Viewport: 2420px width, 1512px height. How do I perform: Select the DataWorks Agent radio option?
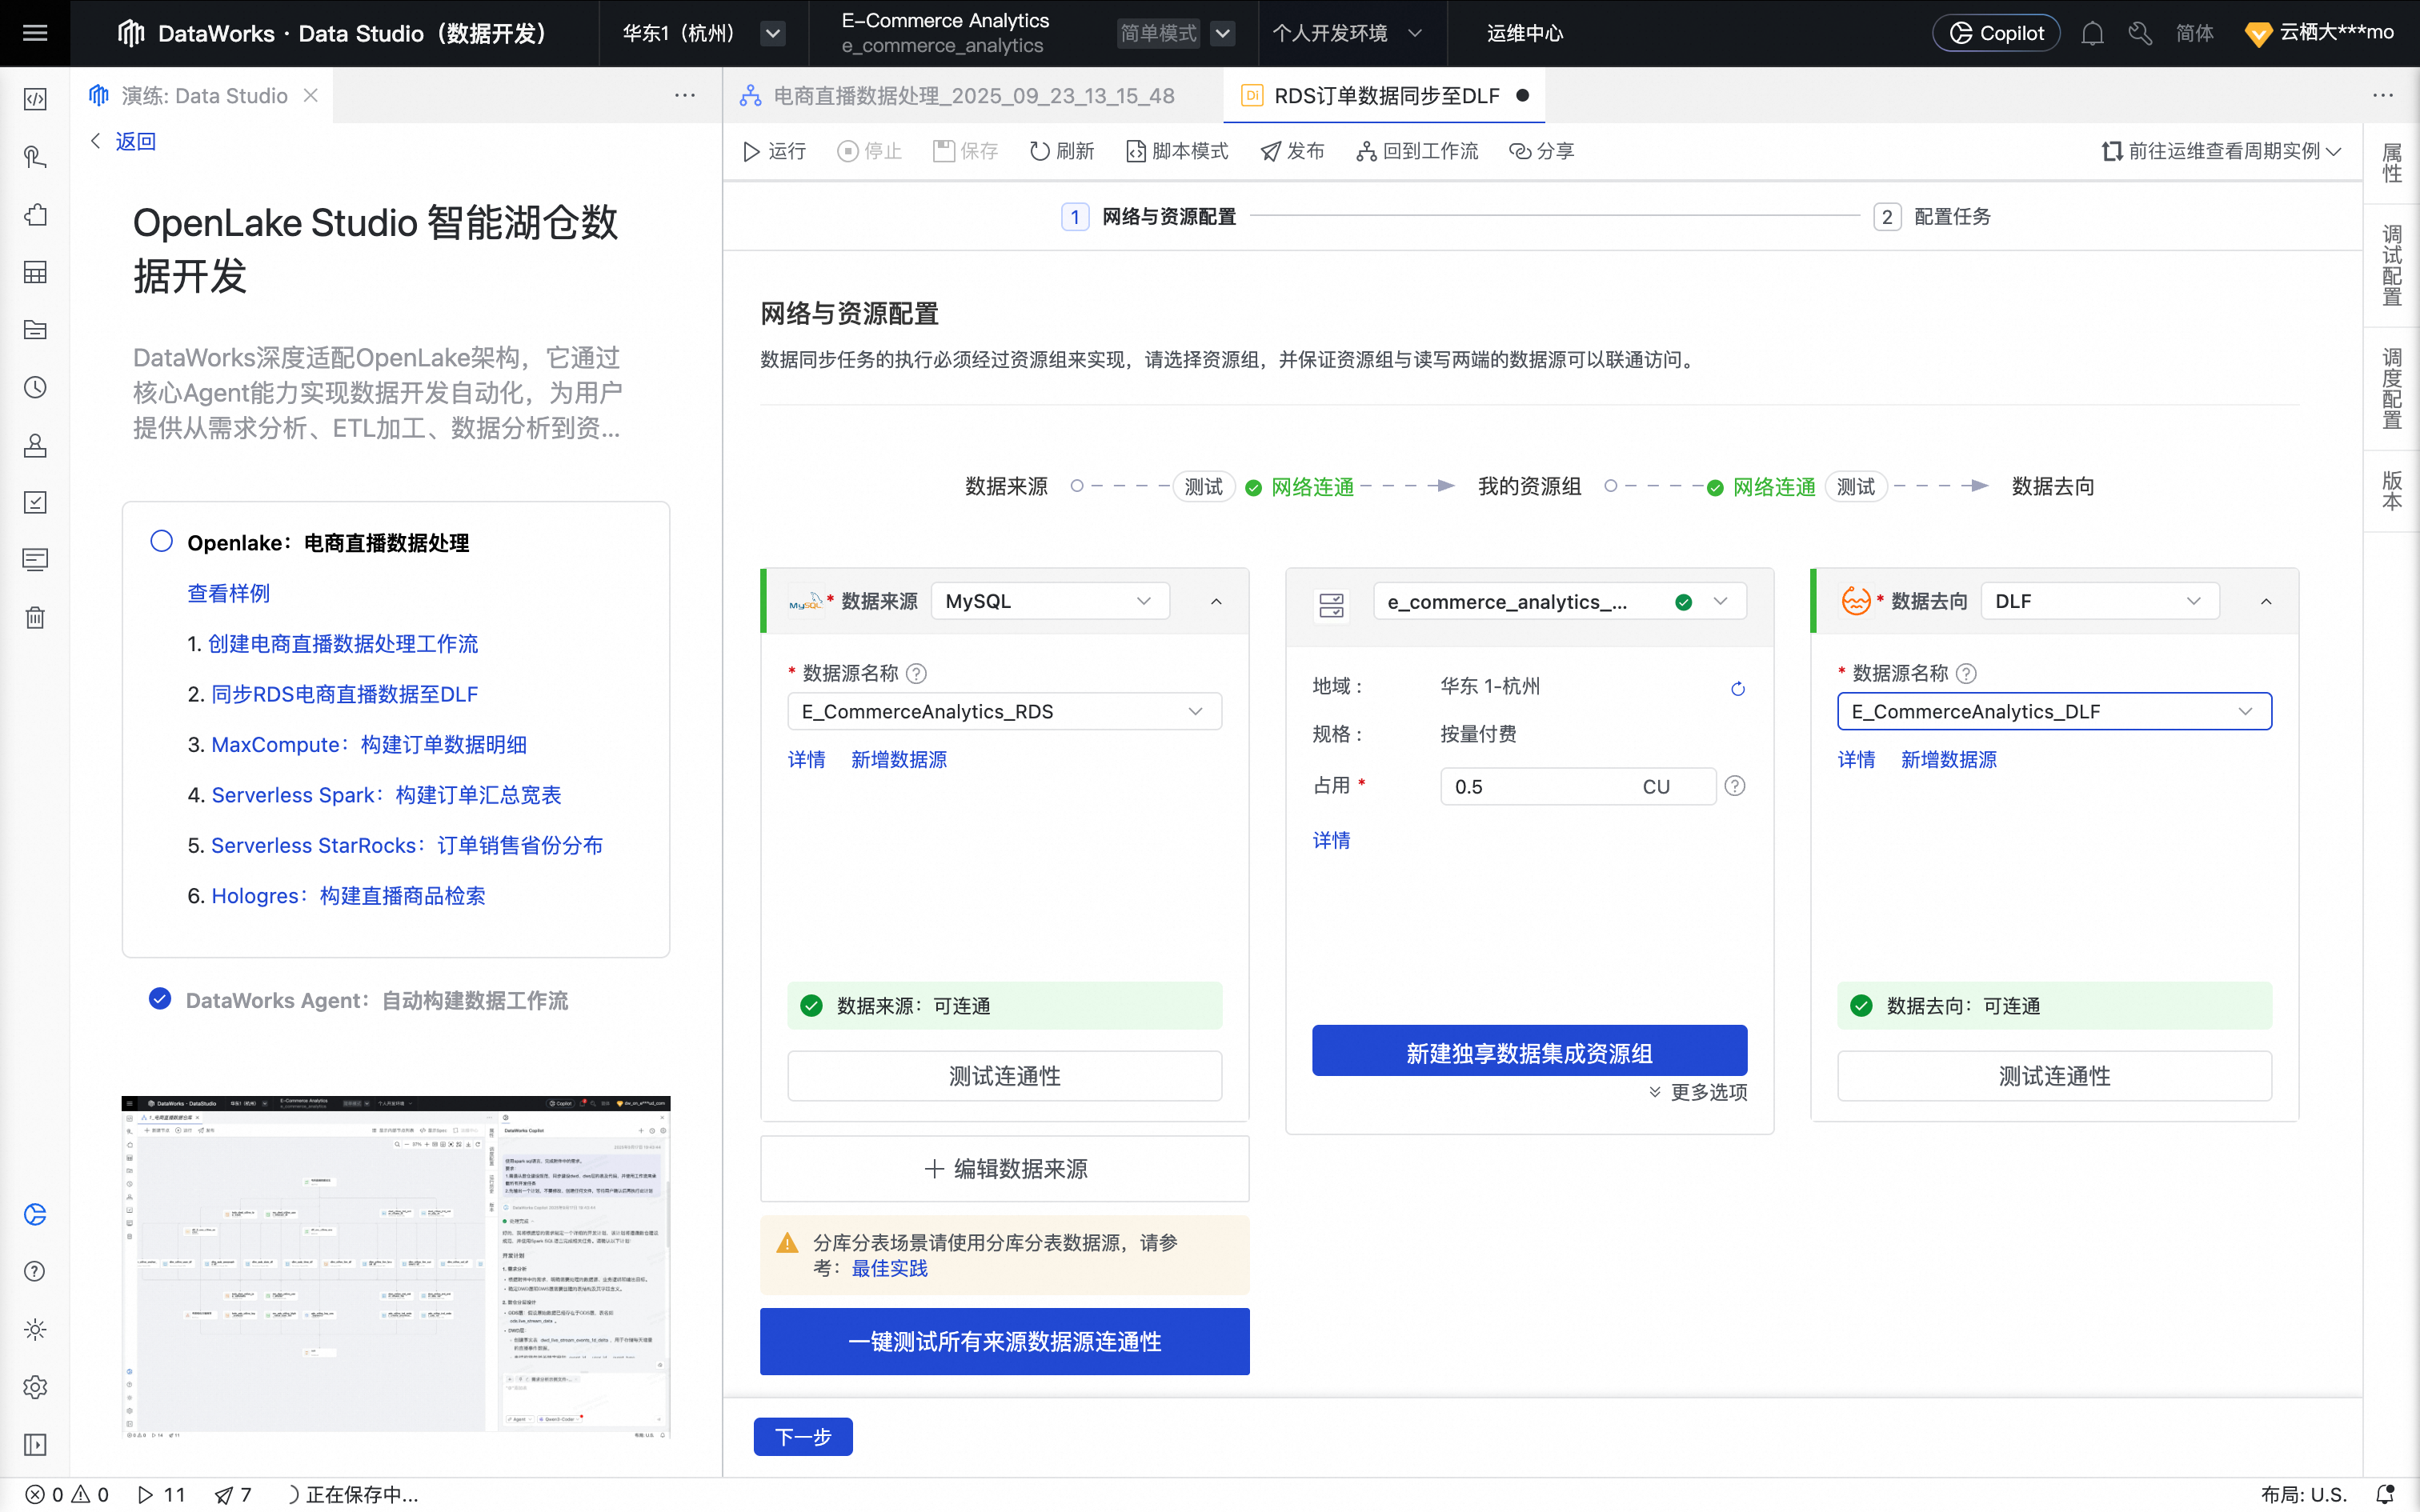[x=160, y=999]
